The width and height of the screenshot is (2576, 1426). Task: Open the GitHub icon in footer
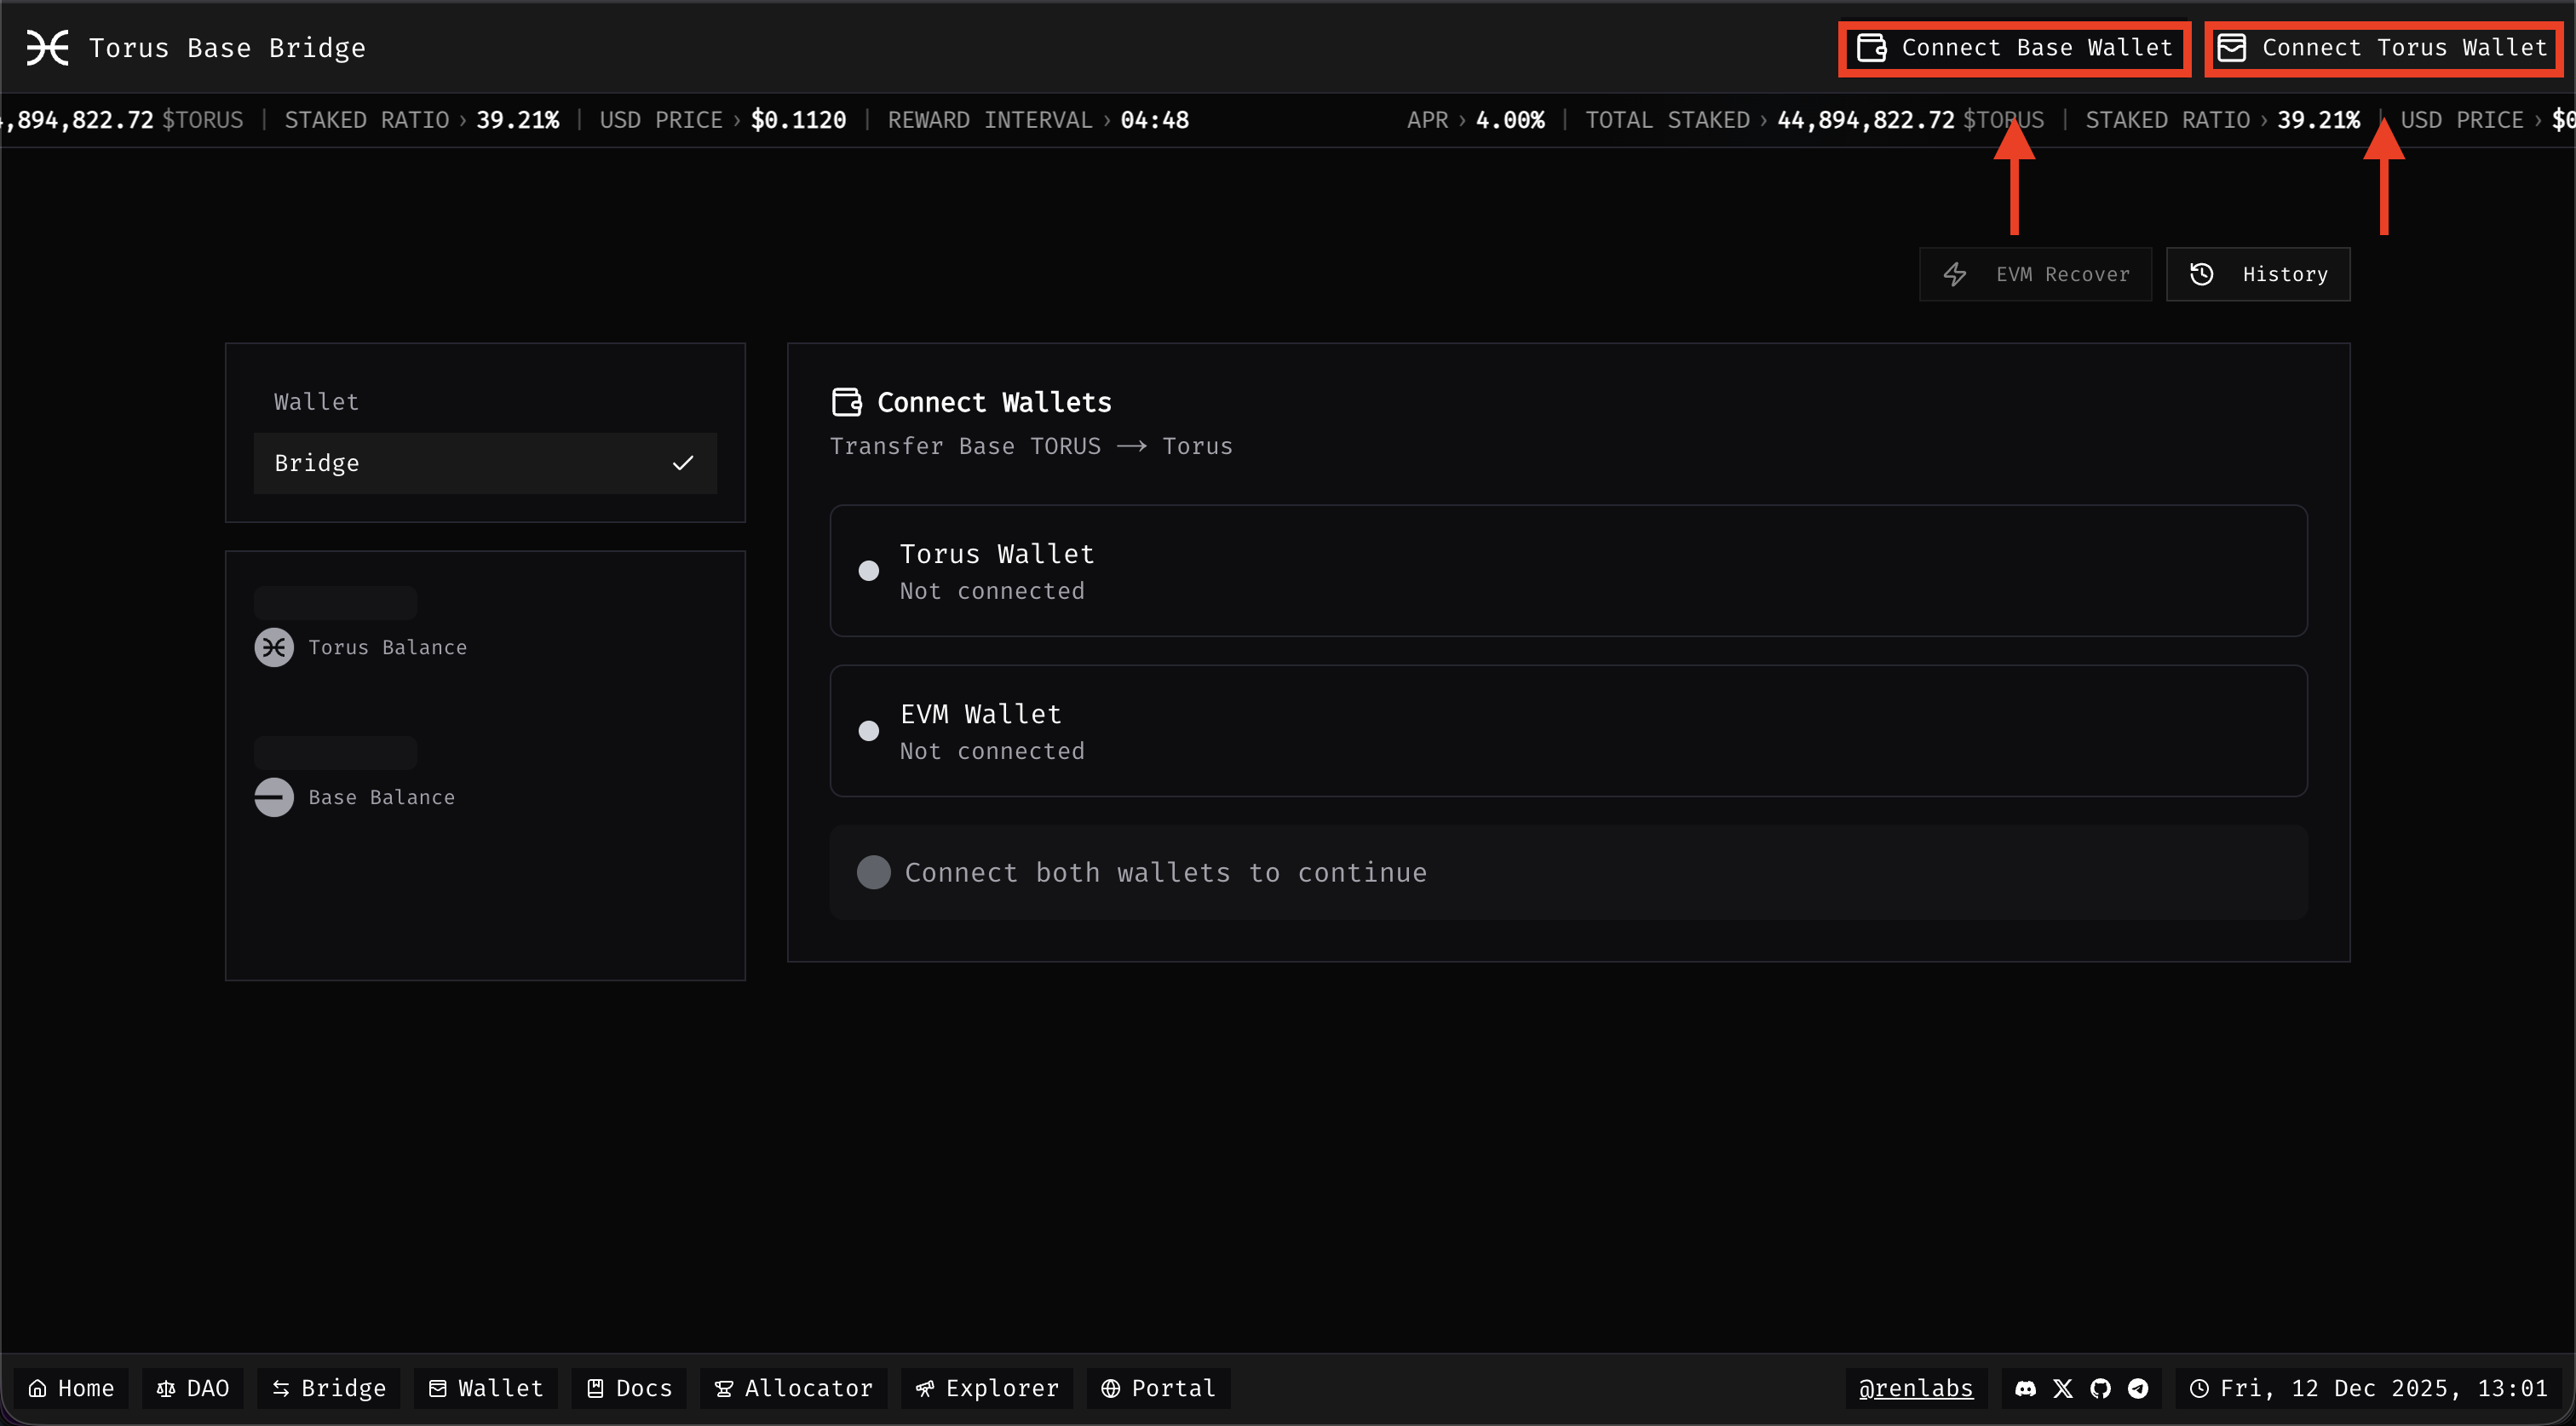2100,1388
